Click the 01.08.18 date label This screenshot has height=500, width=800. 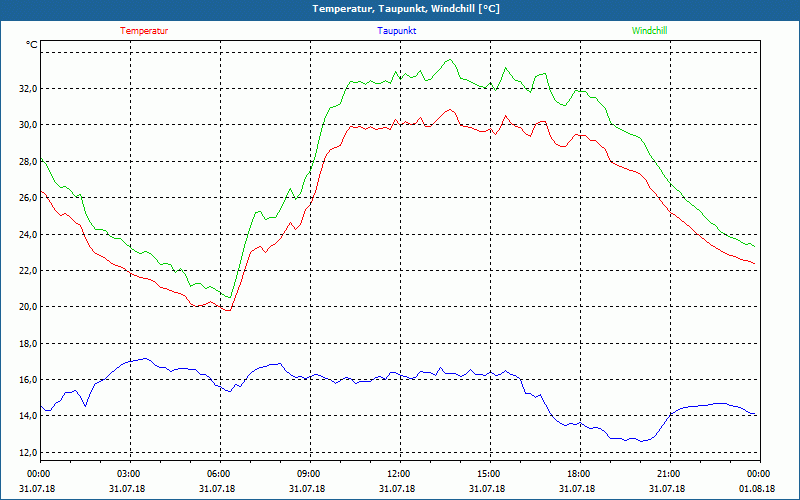pos(757,489)
